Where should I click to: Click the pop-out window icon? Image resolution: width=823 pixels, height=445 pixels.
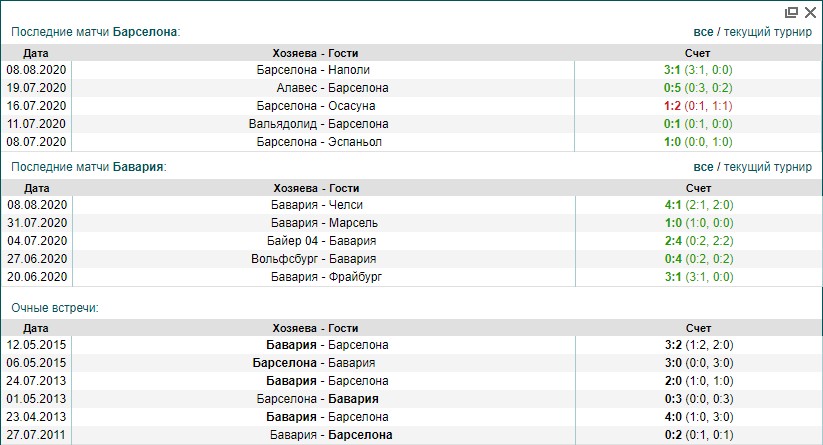click(792, 12)
